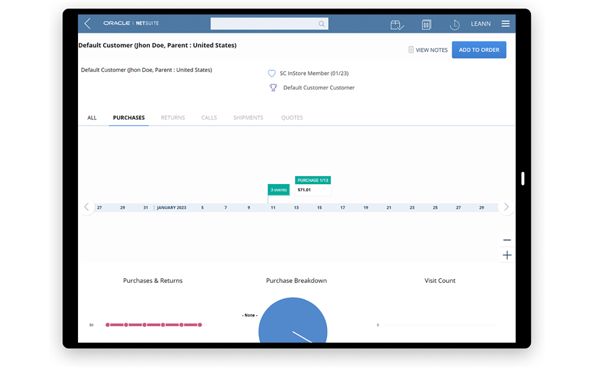Go back using the header arrow
Screen dimensions: 594x367
pos(88,23)
